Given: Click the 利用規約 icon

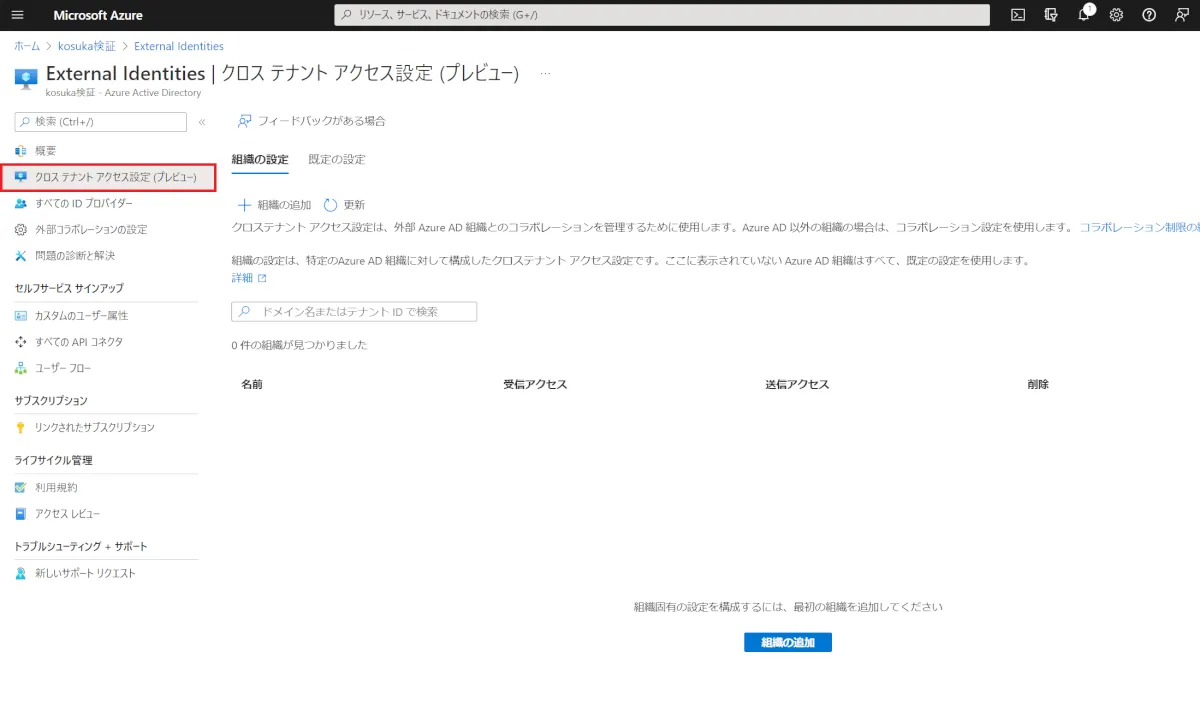Looking at the screenshot, I should click(x=21, y=488).
